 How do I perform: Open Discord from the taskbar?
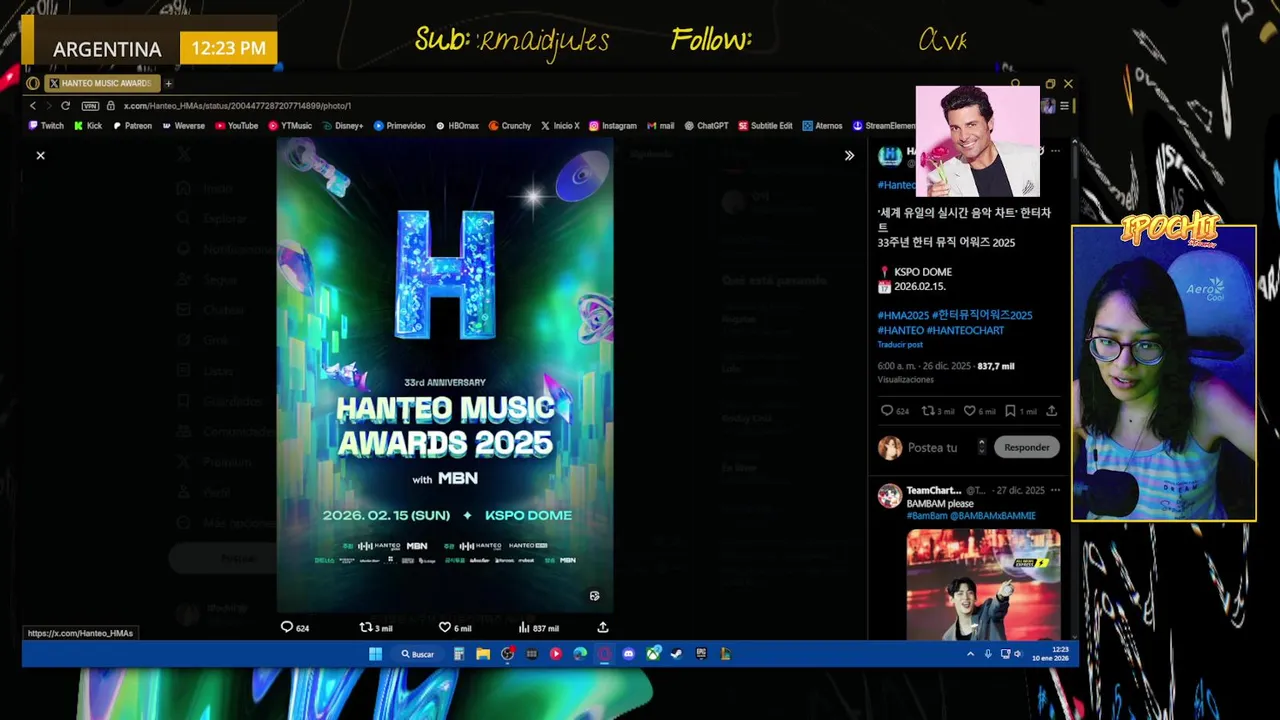[x=628, y=654]
